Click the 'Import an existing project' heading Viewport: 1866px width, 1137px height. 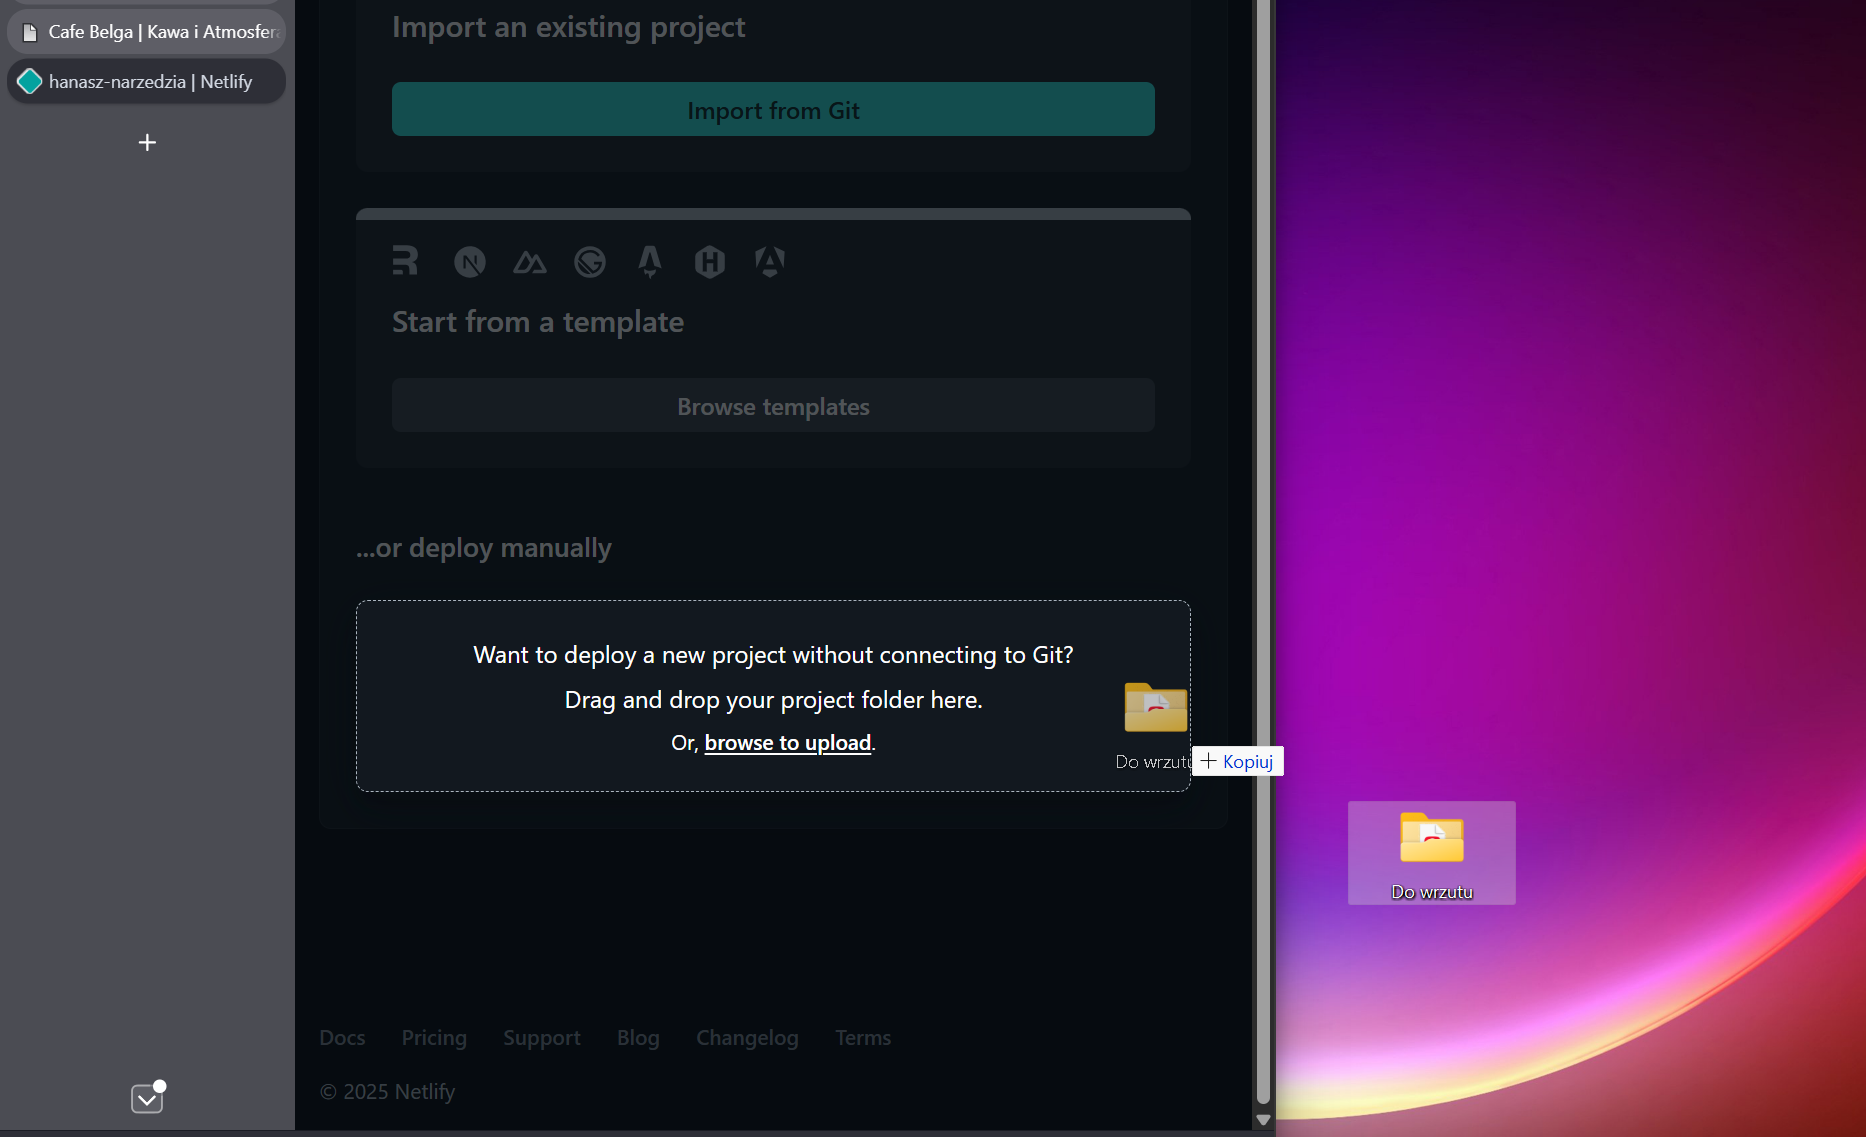[x=568, y=27]
